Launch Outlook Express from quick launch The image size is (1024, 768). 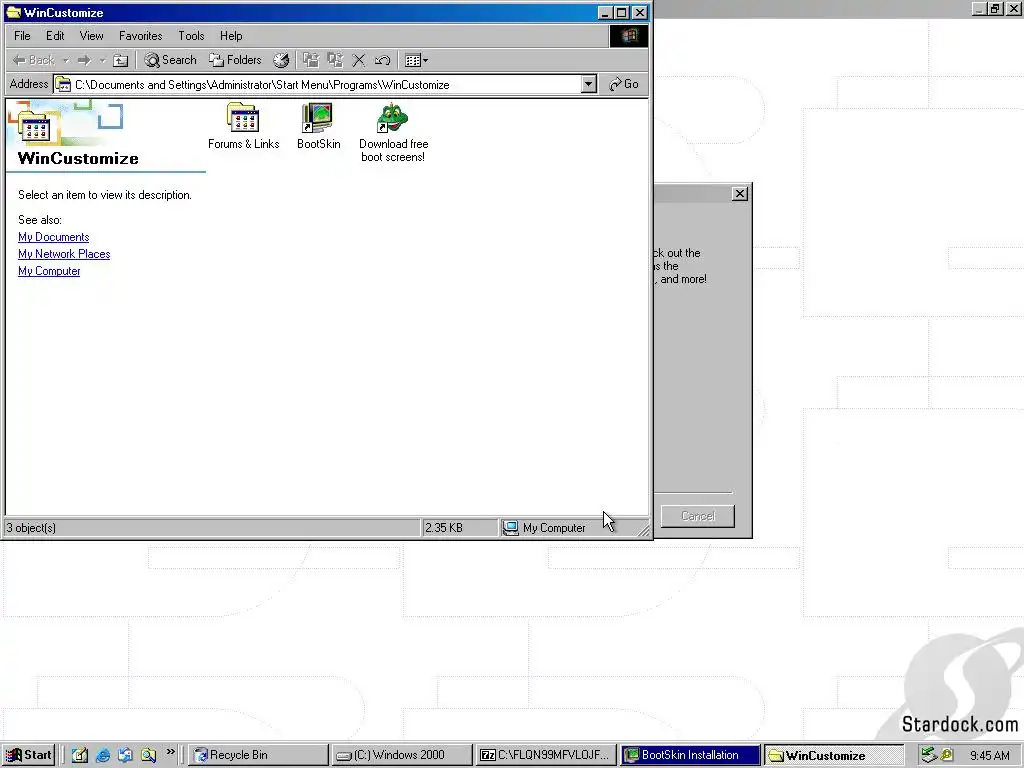pyautogui.click(x=125, y=755)
